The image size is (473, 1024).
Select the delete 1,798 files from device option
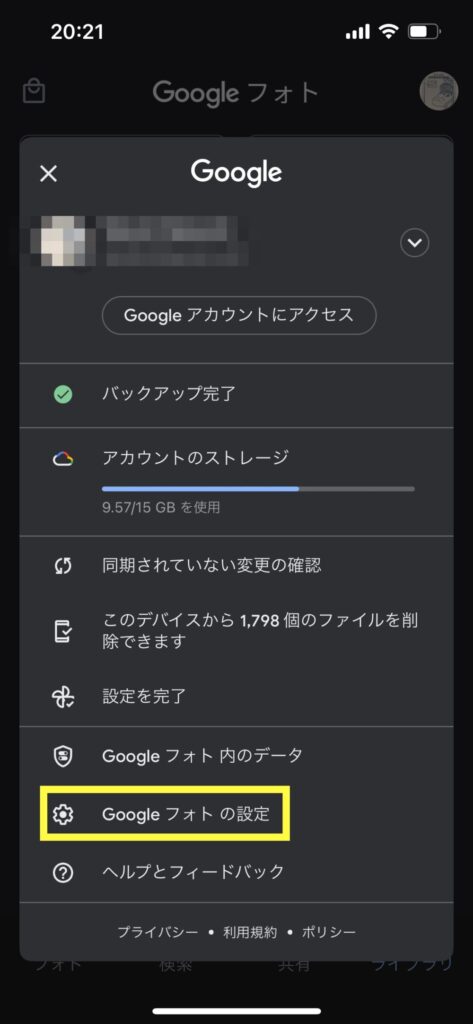[x=236, y=631]
